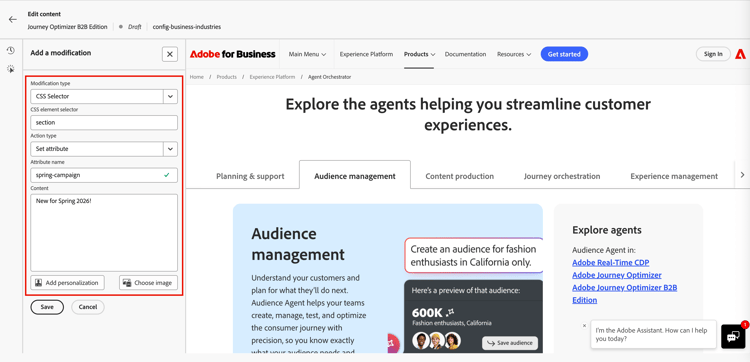Click the Home breadcrumb link
This screenshot has height=362, width=750.
[197, 77]
